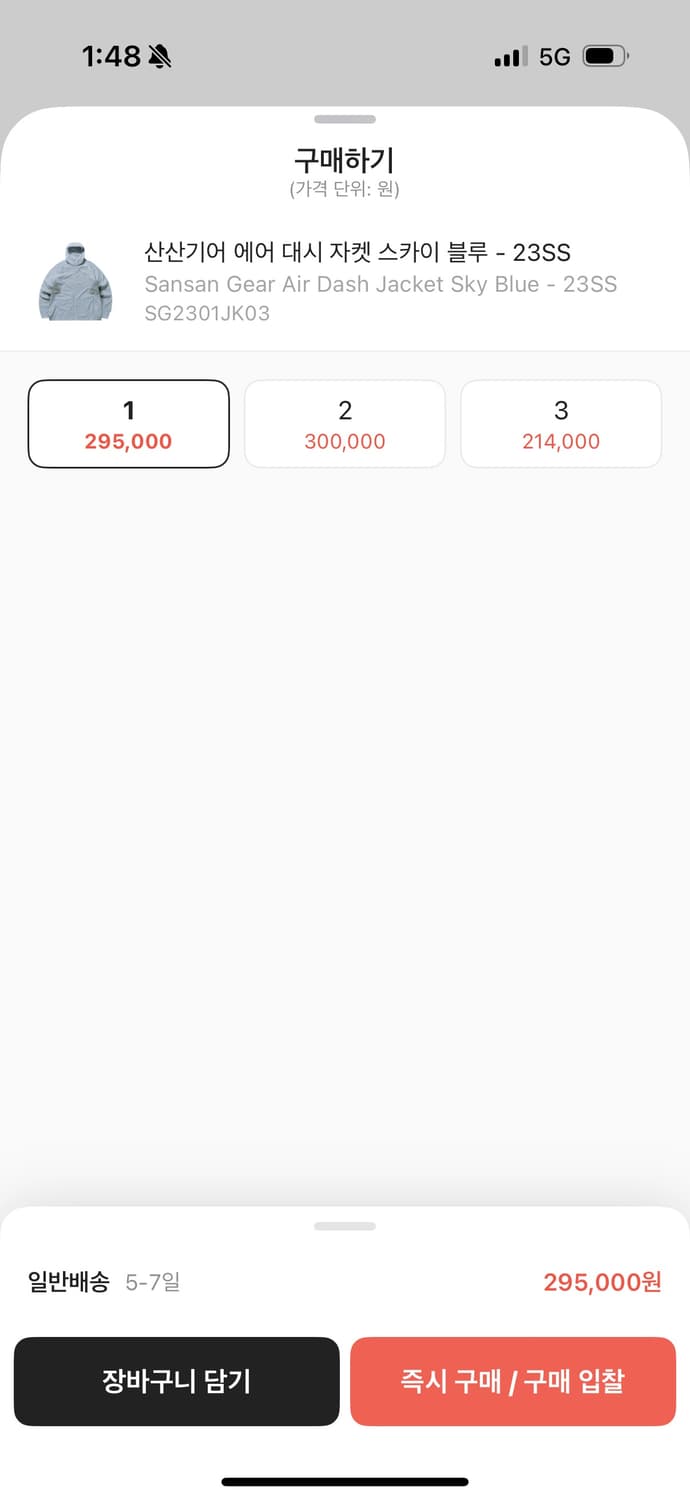Choose size option 3 priced 214,000
The height and width of the screenshot is (1500, 690).
tap(561, 424)
